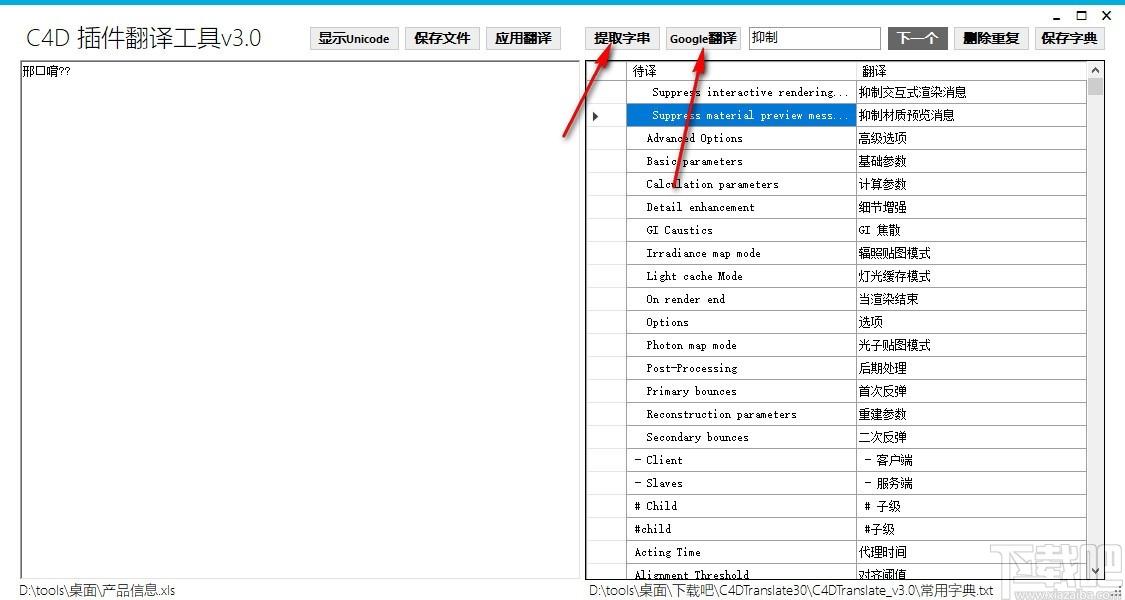Screen dimensions: 1125x600
Task: Select the 'Detail enhancement' cell
Action: pyautogui.click(x=741, y=207)
